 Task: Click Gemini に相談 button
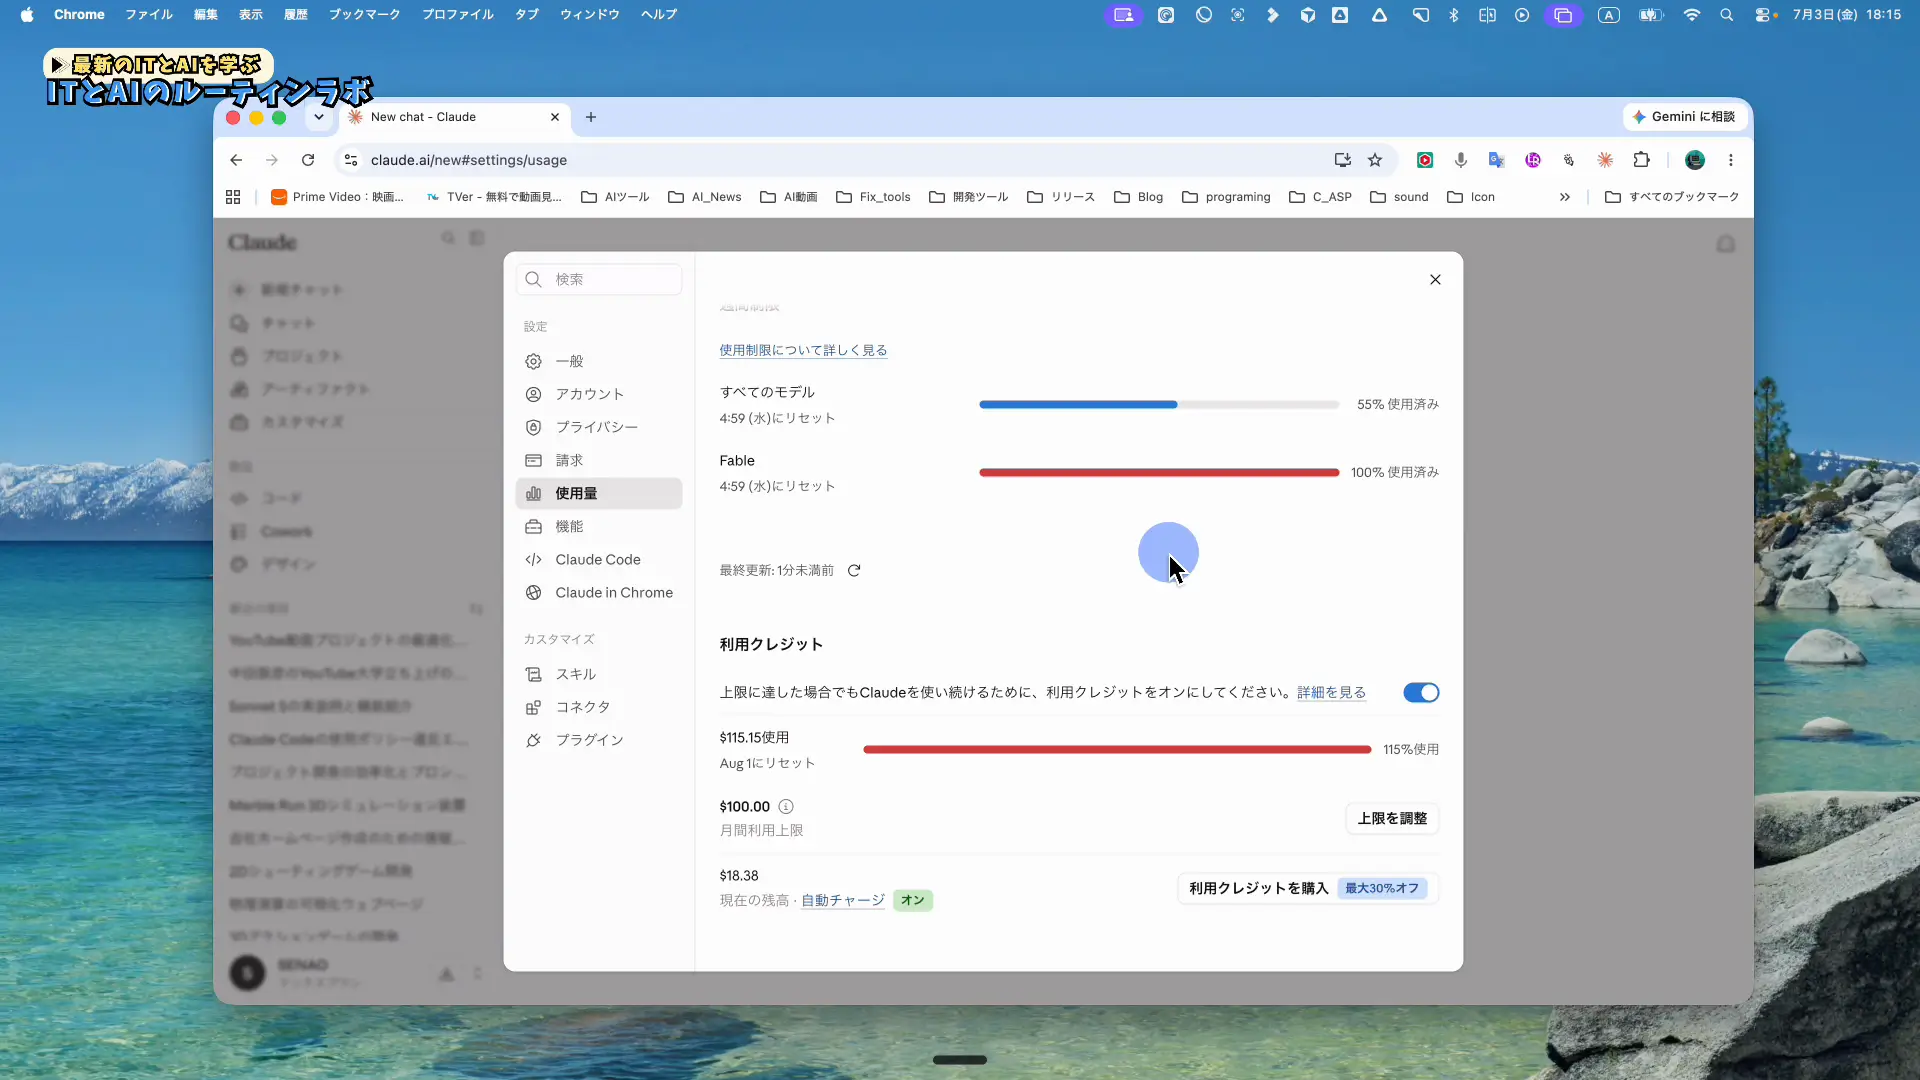(x=1685, y=117)
